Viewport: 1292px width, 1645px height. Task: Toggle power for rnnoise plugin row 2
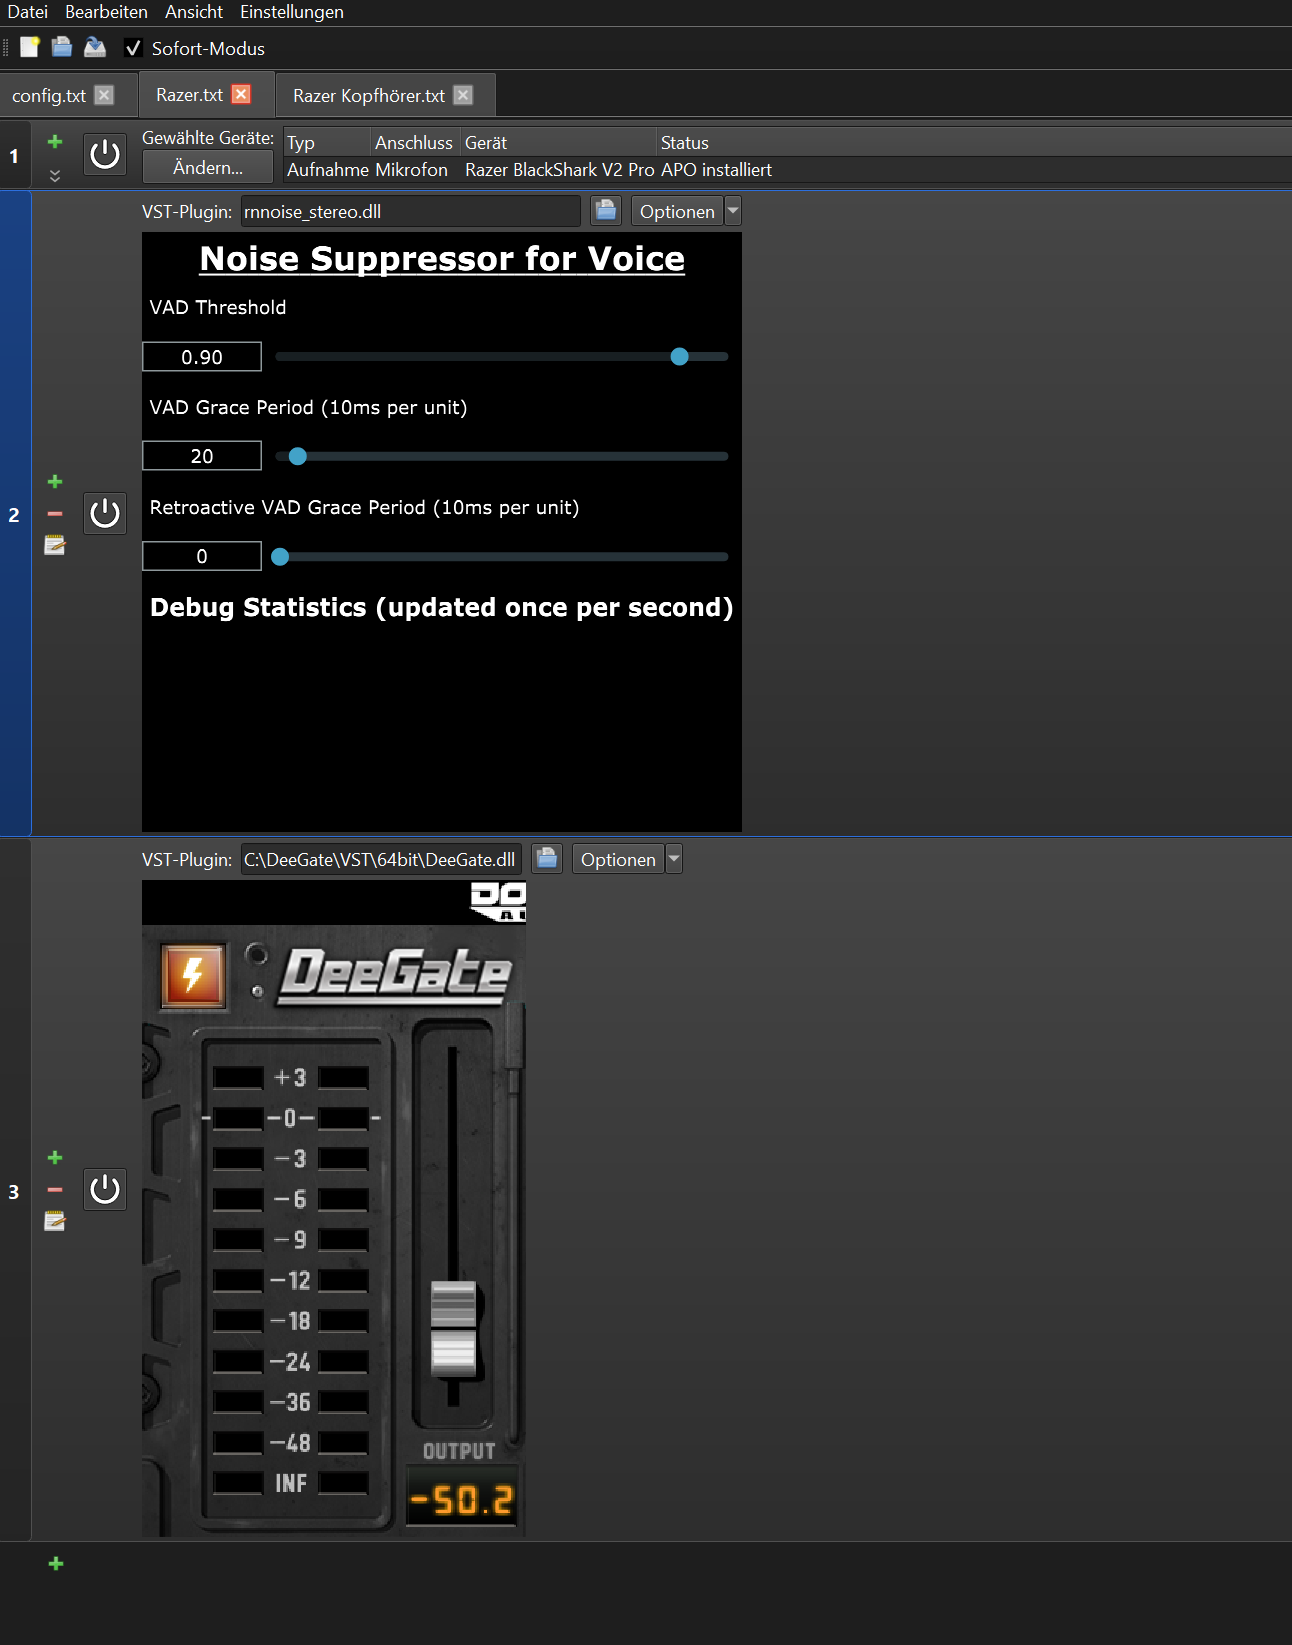pos(105,513)
